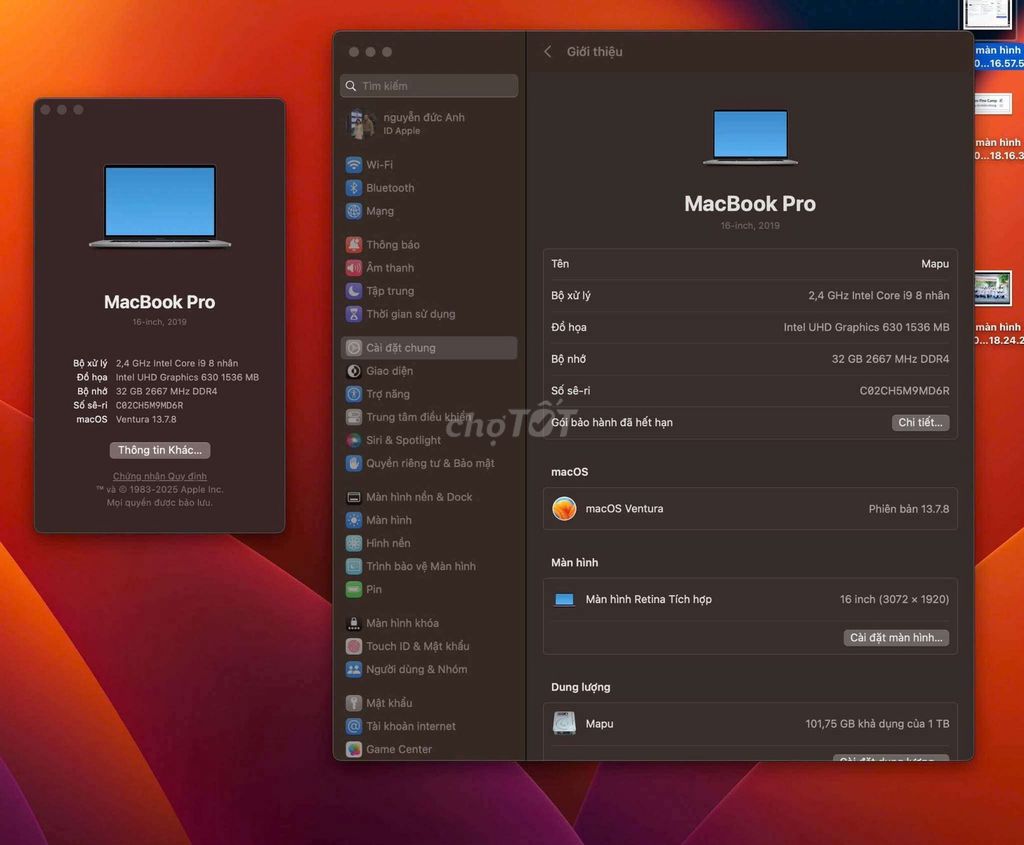Click Thông tin Khác... button in About window

pyautogui.click(x=160, y=451)
